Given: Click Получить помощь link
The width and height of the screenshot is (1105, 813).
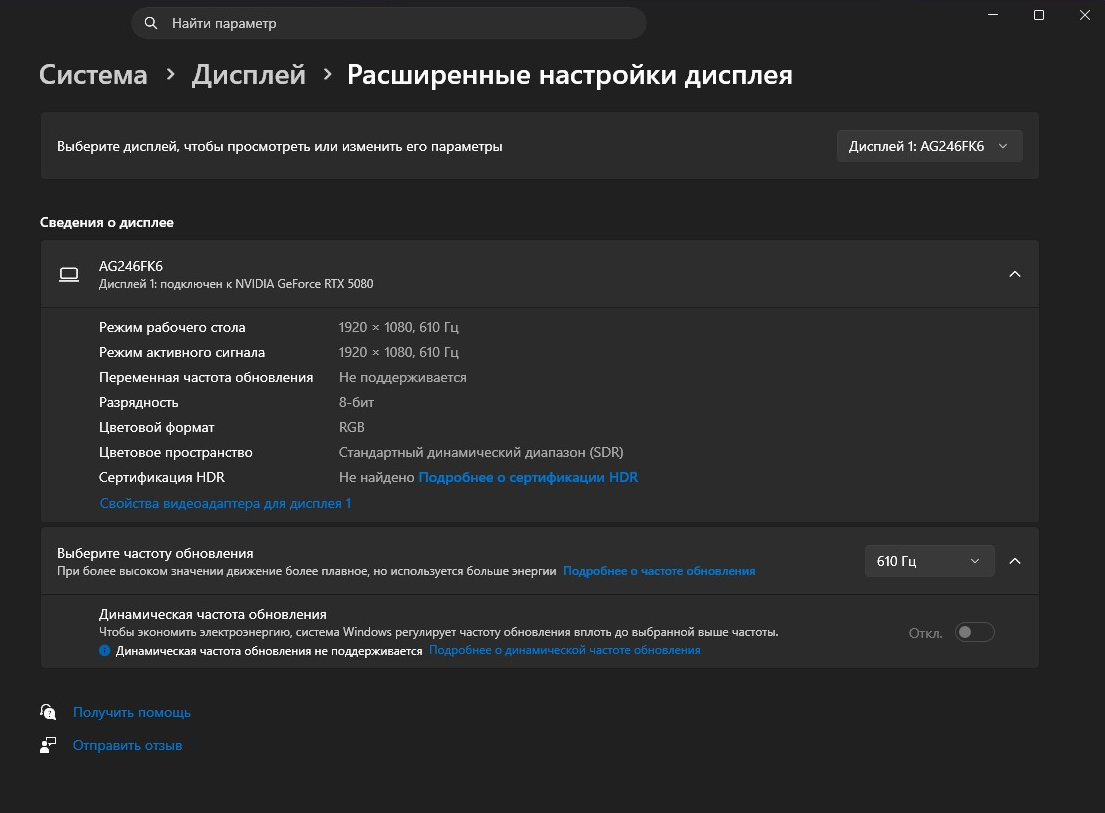Looking at the screenshot, I should tap(132, 712).
